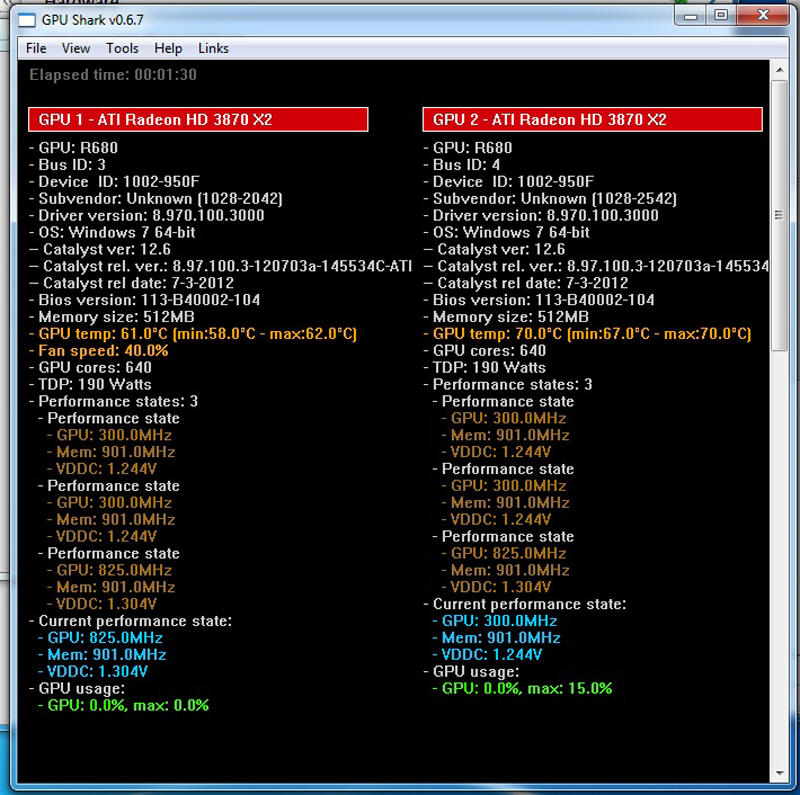Viewport: 800px width, 795px height.
Task: Maximize the GPU Shark window
Action: [x=721, y=15]
